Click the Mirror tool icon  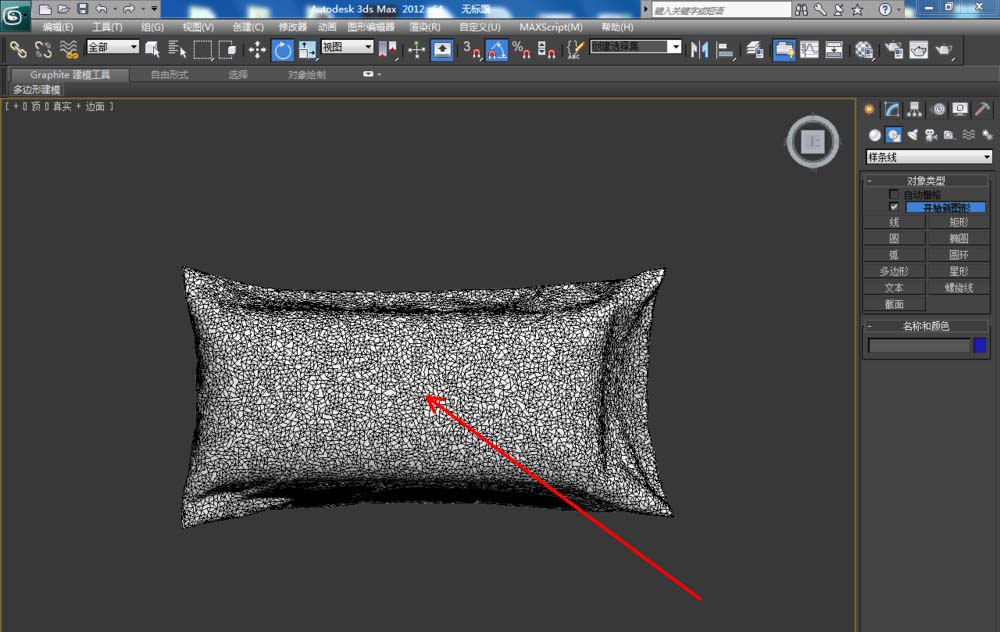[x=700, y=50]
